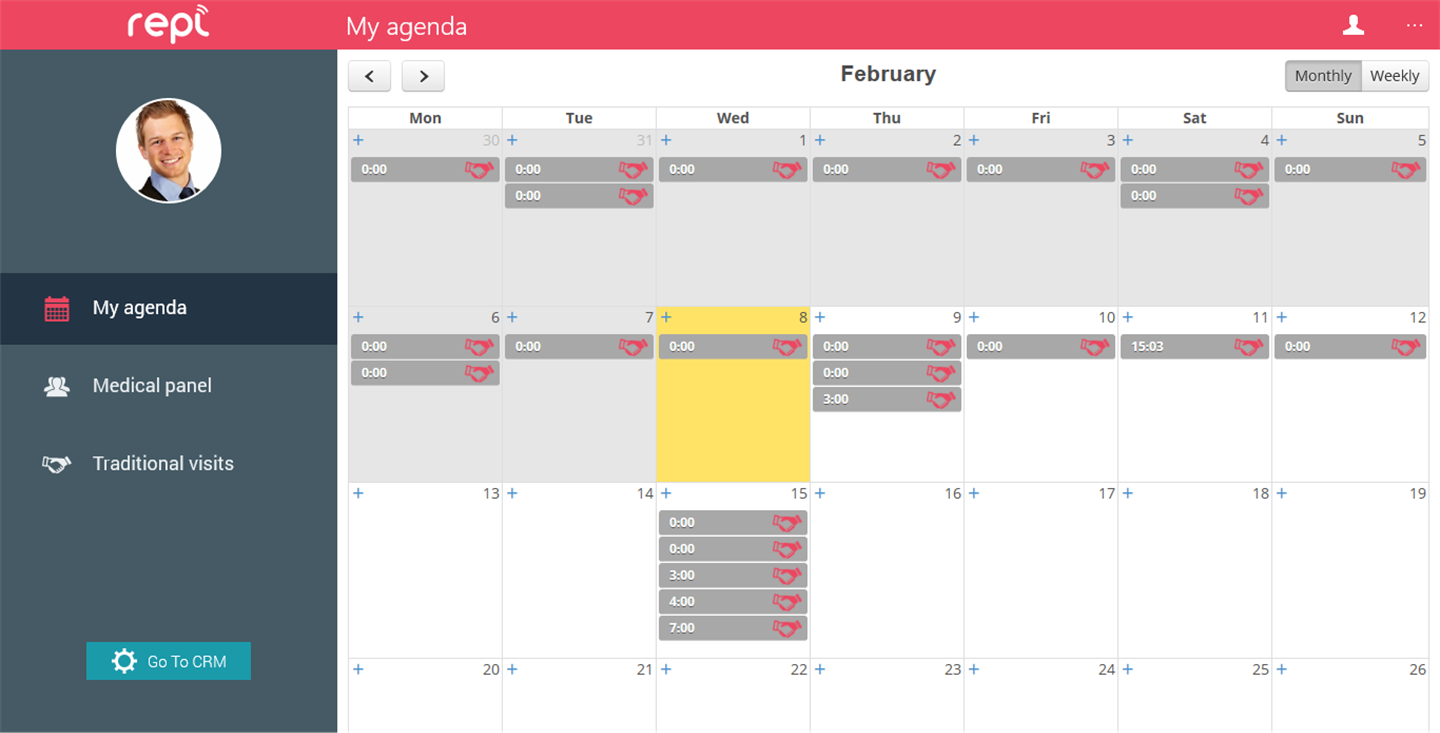Click the plus icon on February 13
The width and height of the screenshot is (1440, 733).
pos(358,493)
